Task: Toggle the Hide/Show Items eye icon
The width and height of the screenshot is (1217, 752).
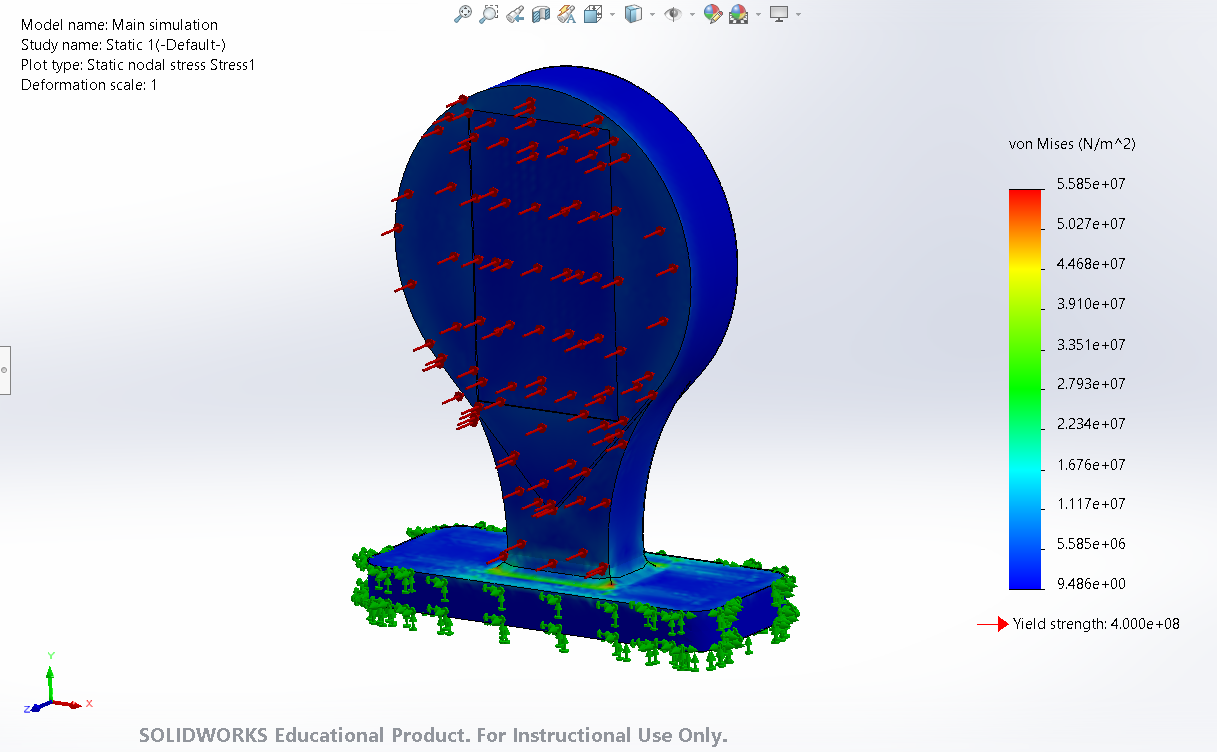Action: [x=673, y=14]
